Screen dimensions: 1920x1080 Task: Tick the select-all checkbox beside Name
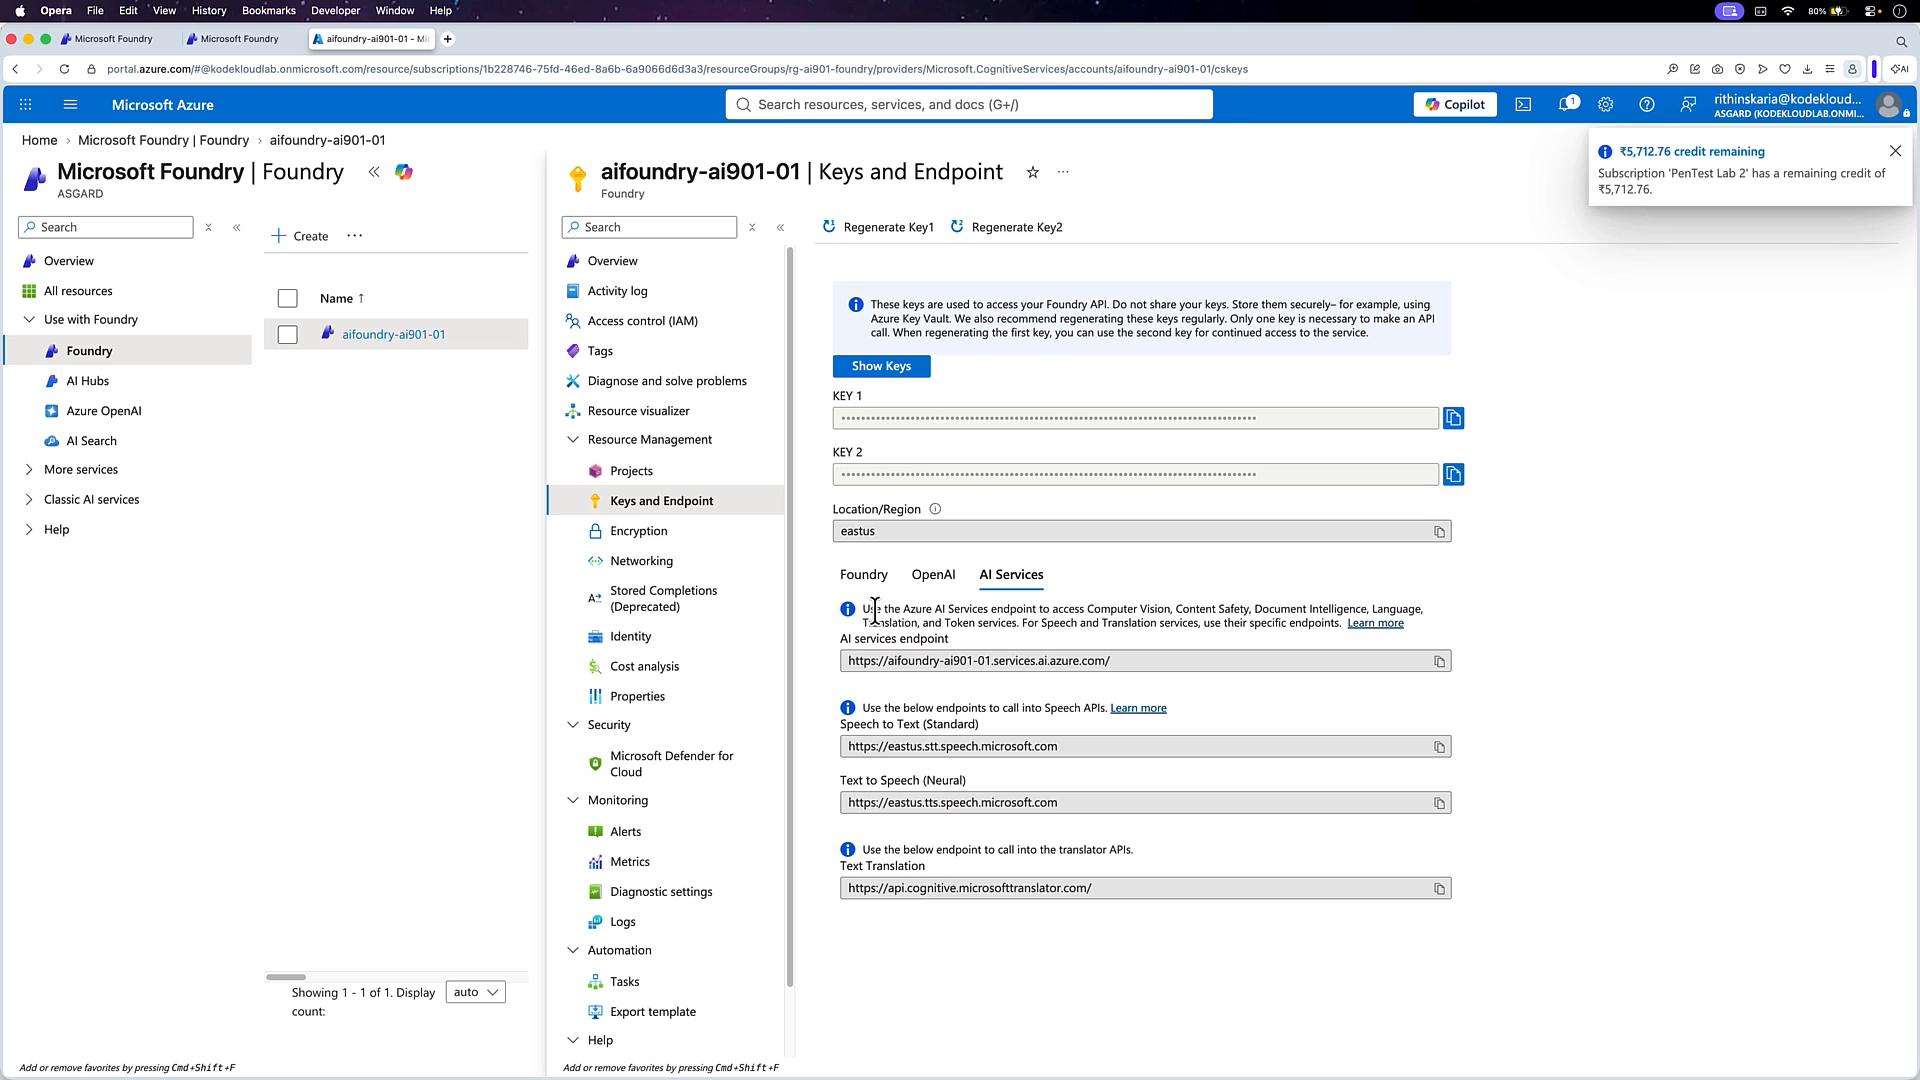click(x=287, y=298)
